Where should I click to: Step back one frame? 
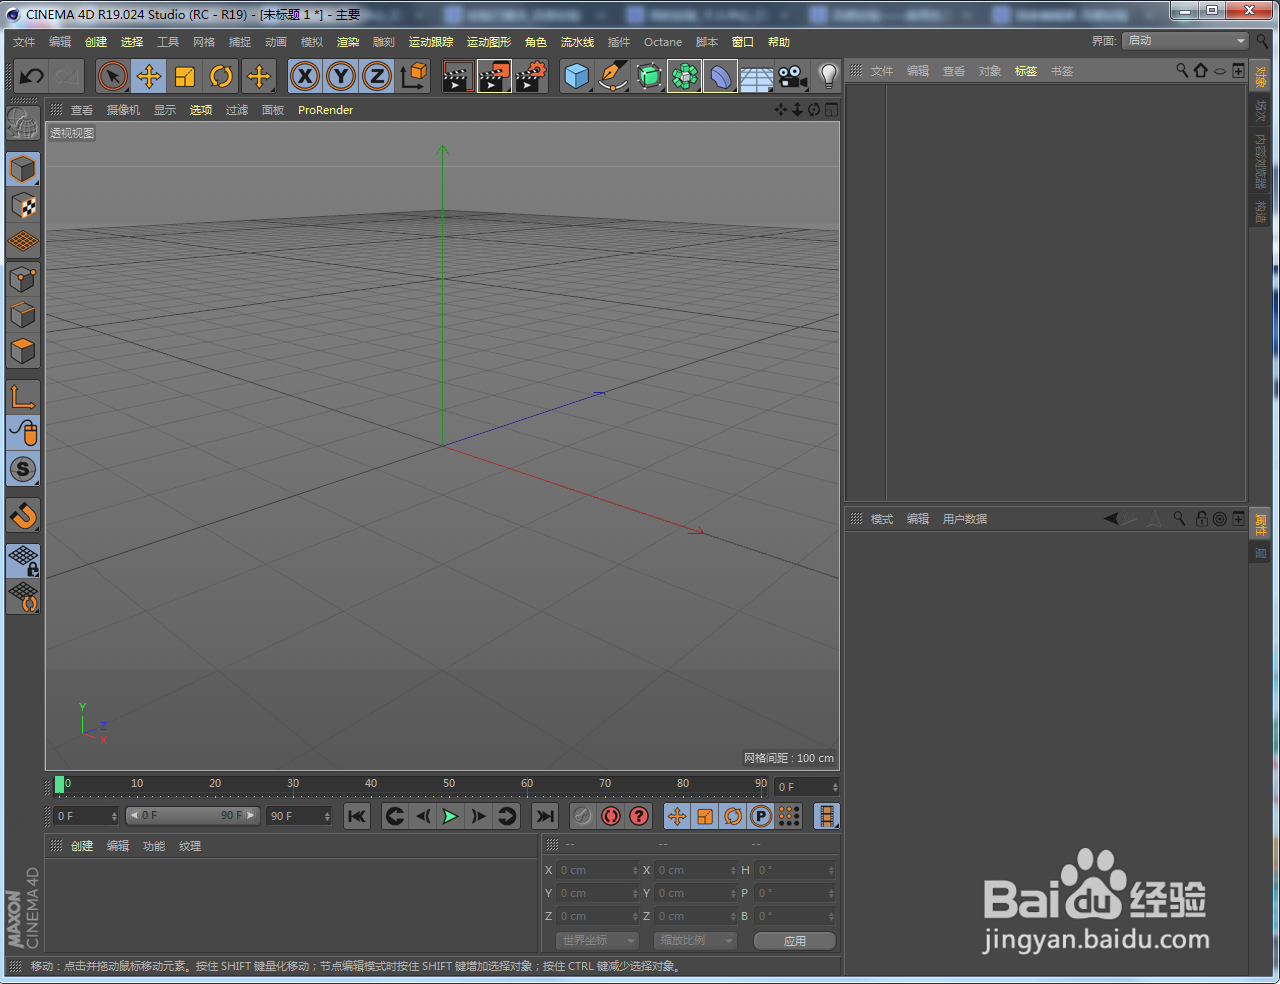pyautogui.click(x=423, y=816)
